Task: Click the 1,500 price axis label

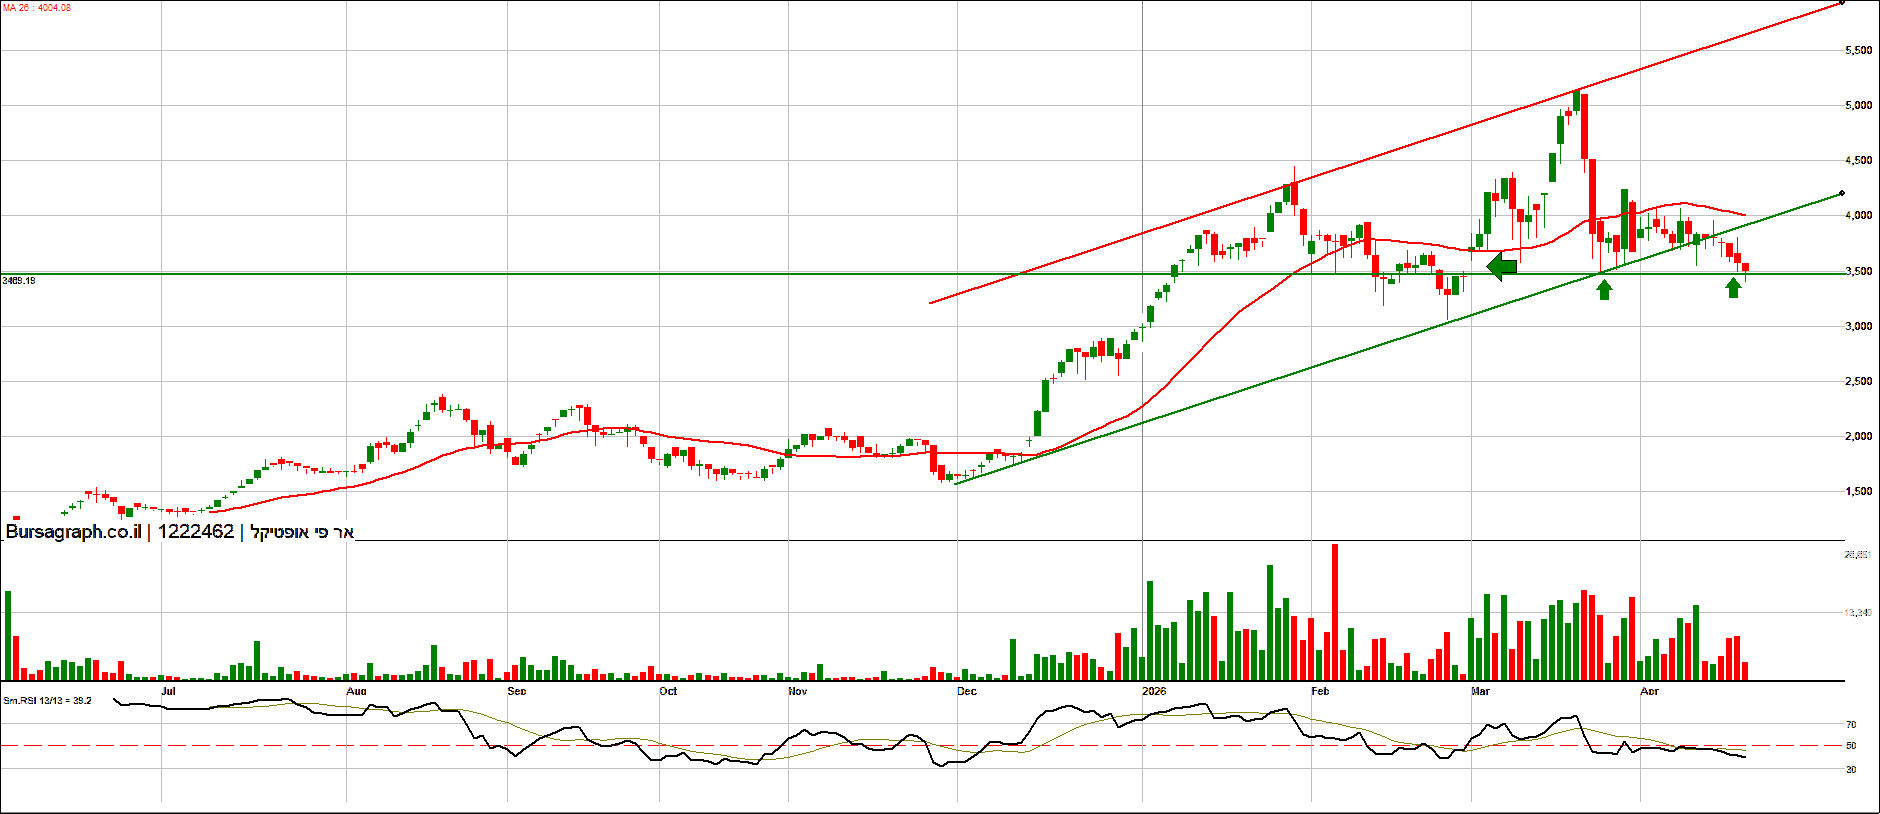Action: click(1858, 492)
